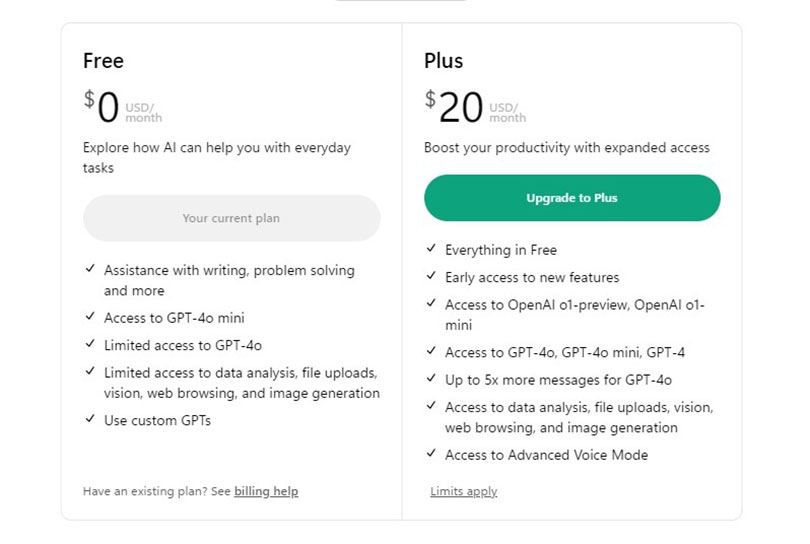Viewport: 810px width, 544px height.
Task: Select the Plus plan heading
Action: 443,61
